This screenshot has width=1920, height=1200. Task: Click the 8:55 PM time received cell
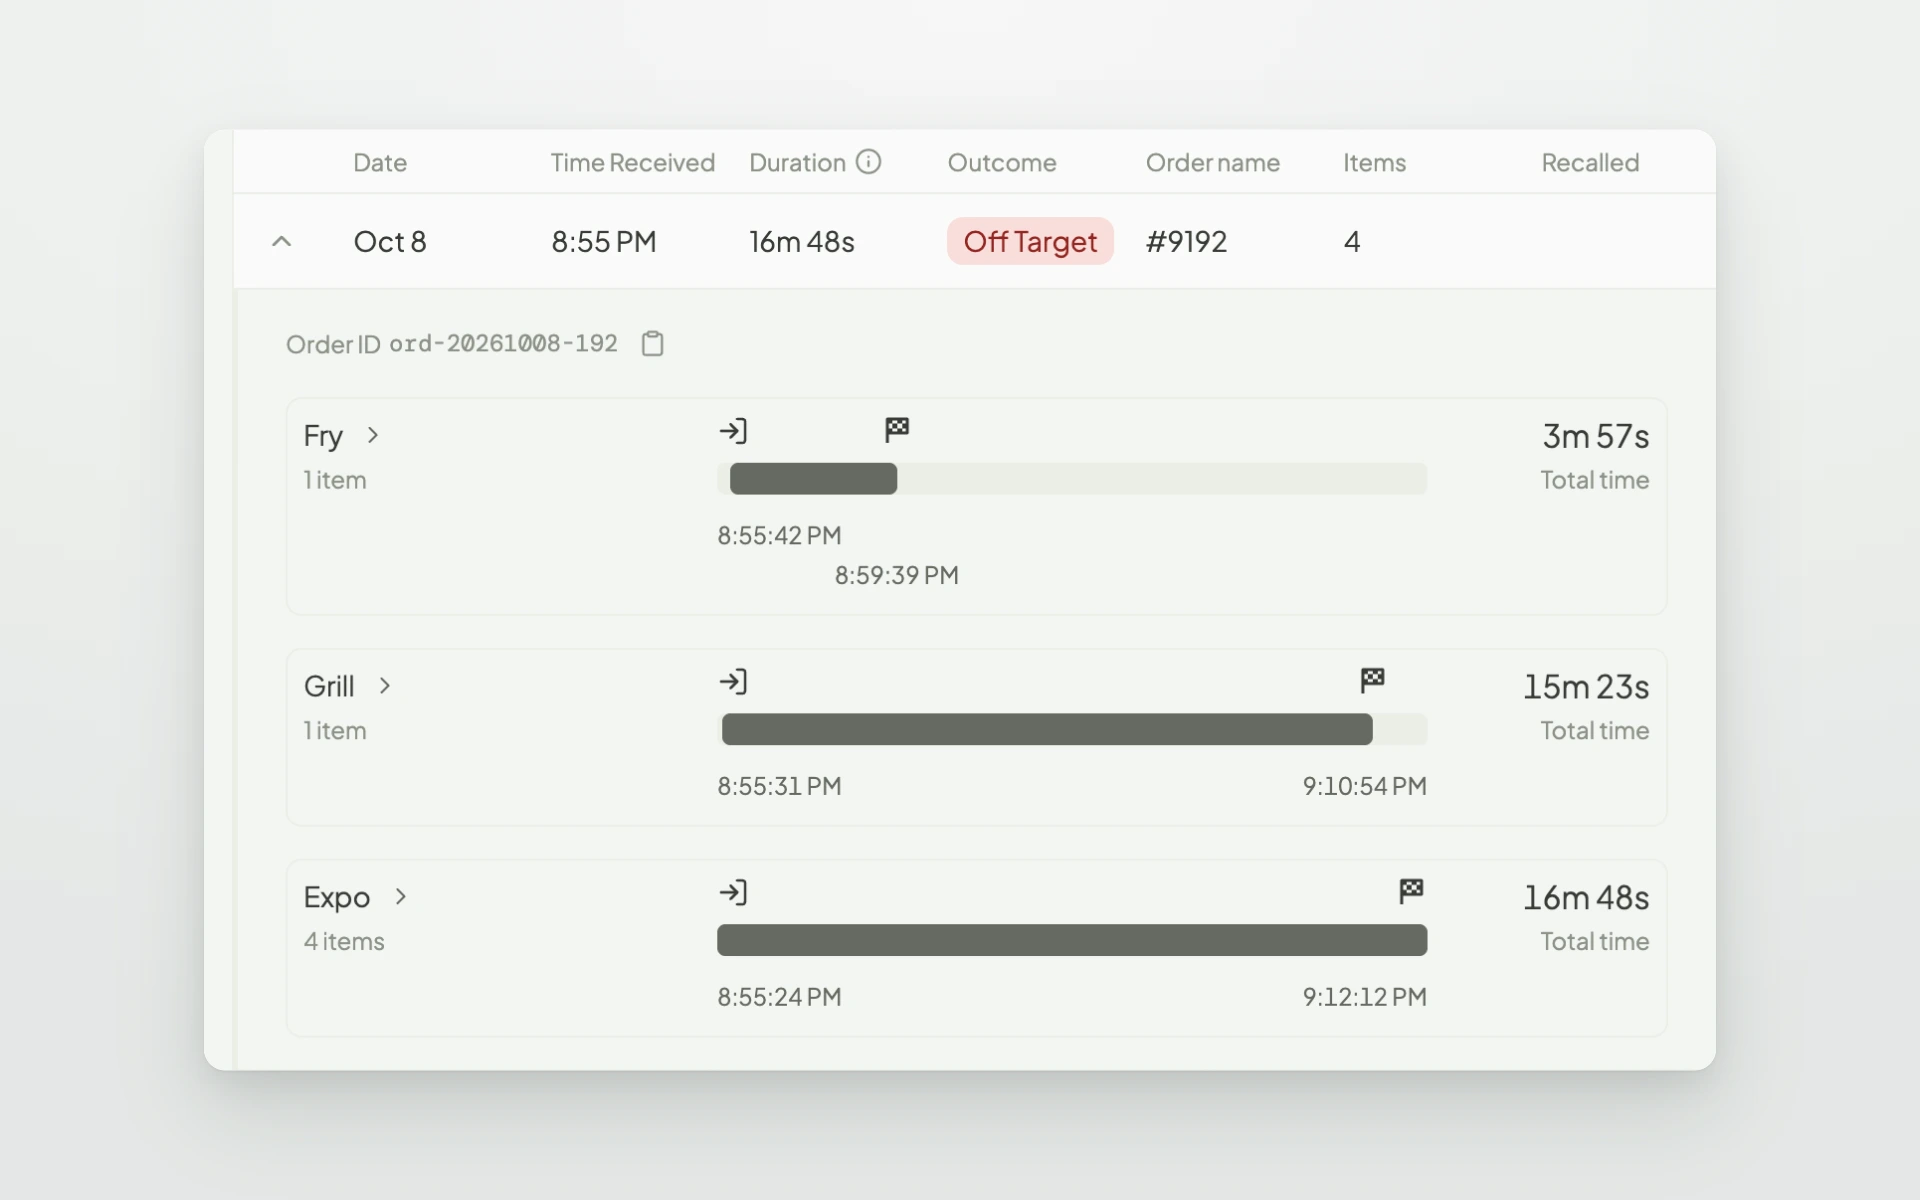(x=604, y=242)
